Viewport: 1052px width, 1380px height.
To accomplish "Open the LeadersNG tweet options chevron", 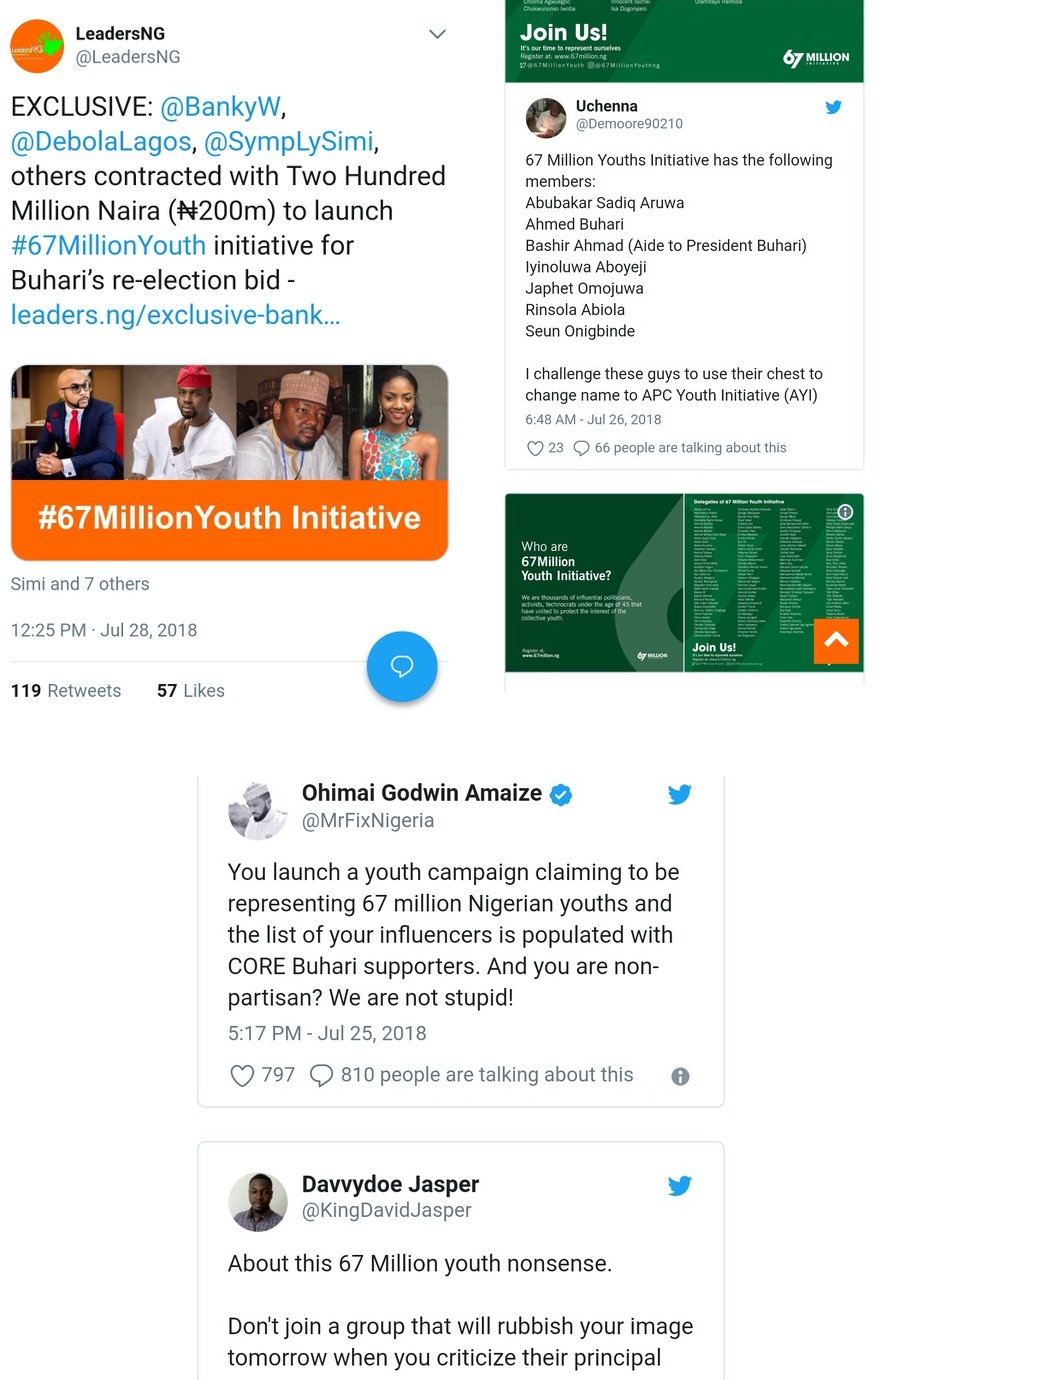I will 437,34.
